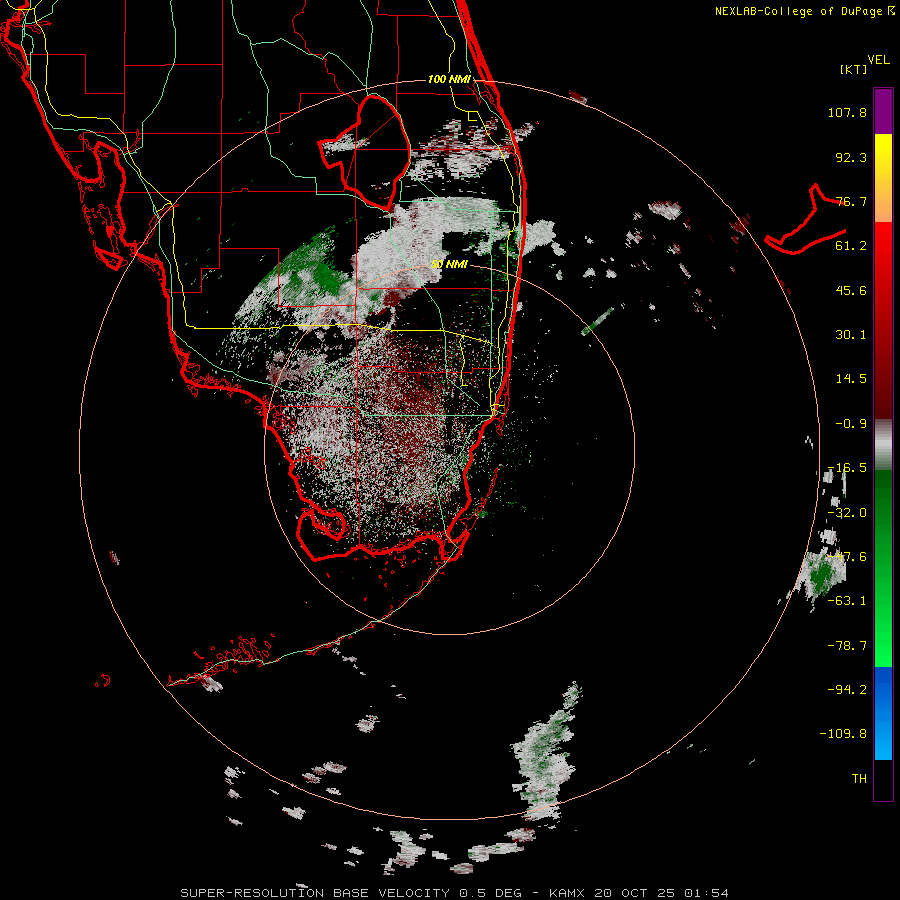Click the 61.2 velocity scale value

851,246
